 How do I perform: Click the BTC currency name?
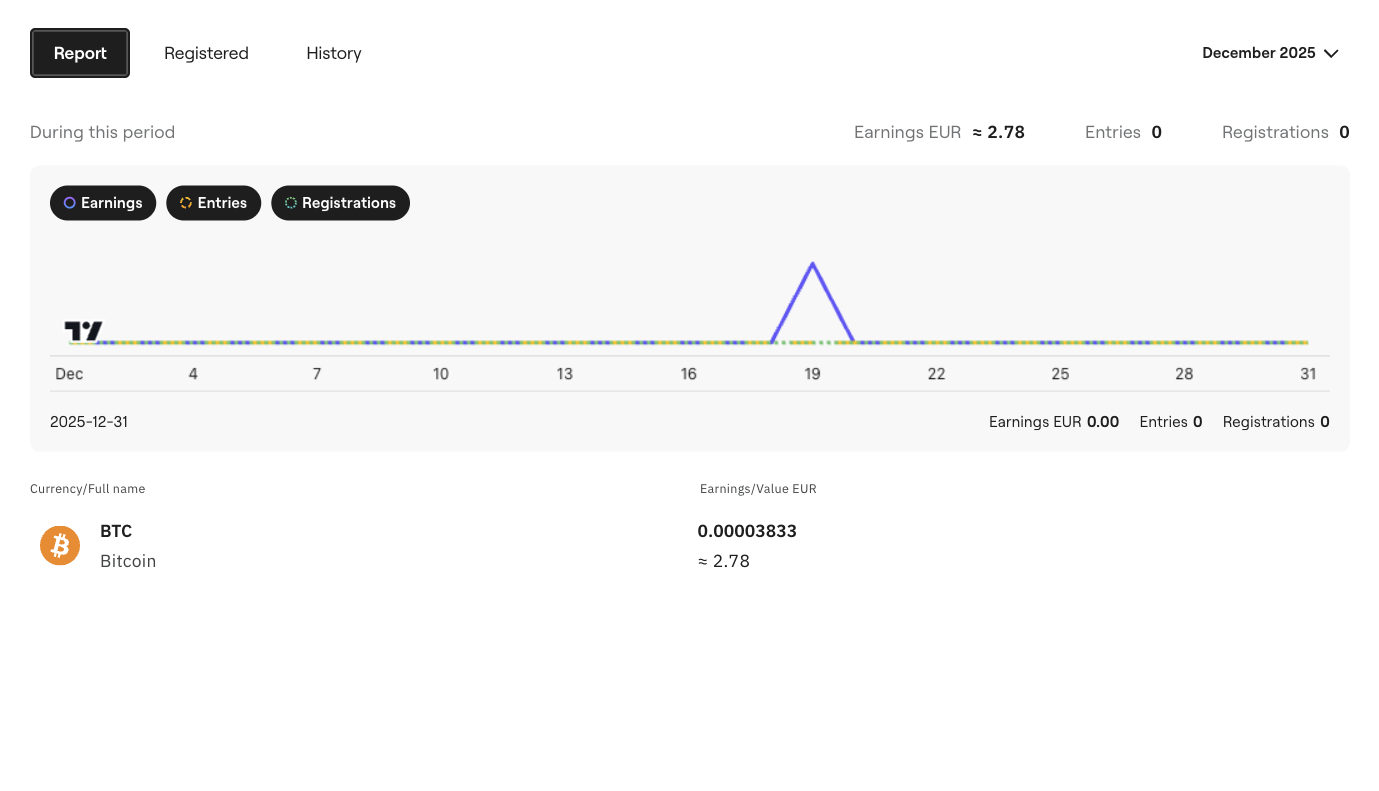116,531
